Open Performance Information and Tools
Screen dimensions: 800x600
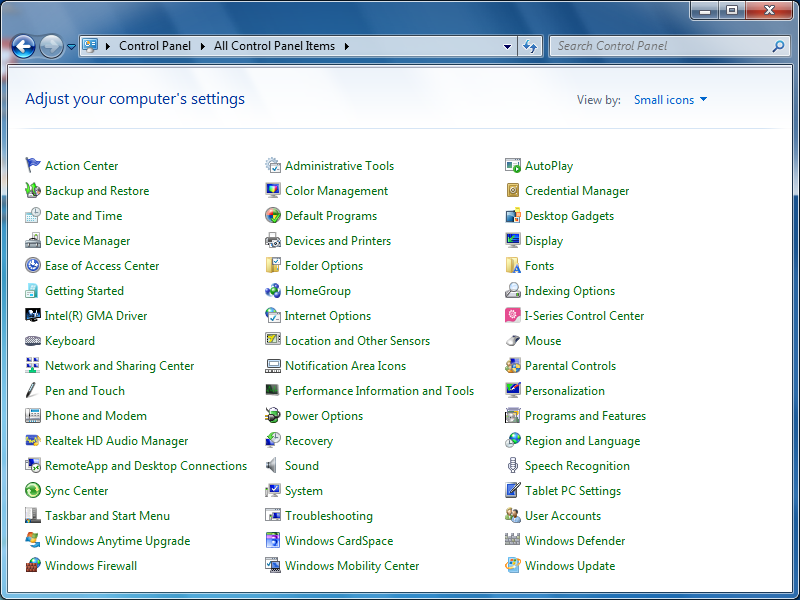379,391
